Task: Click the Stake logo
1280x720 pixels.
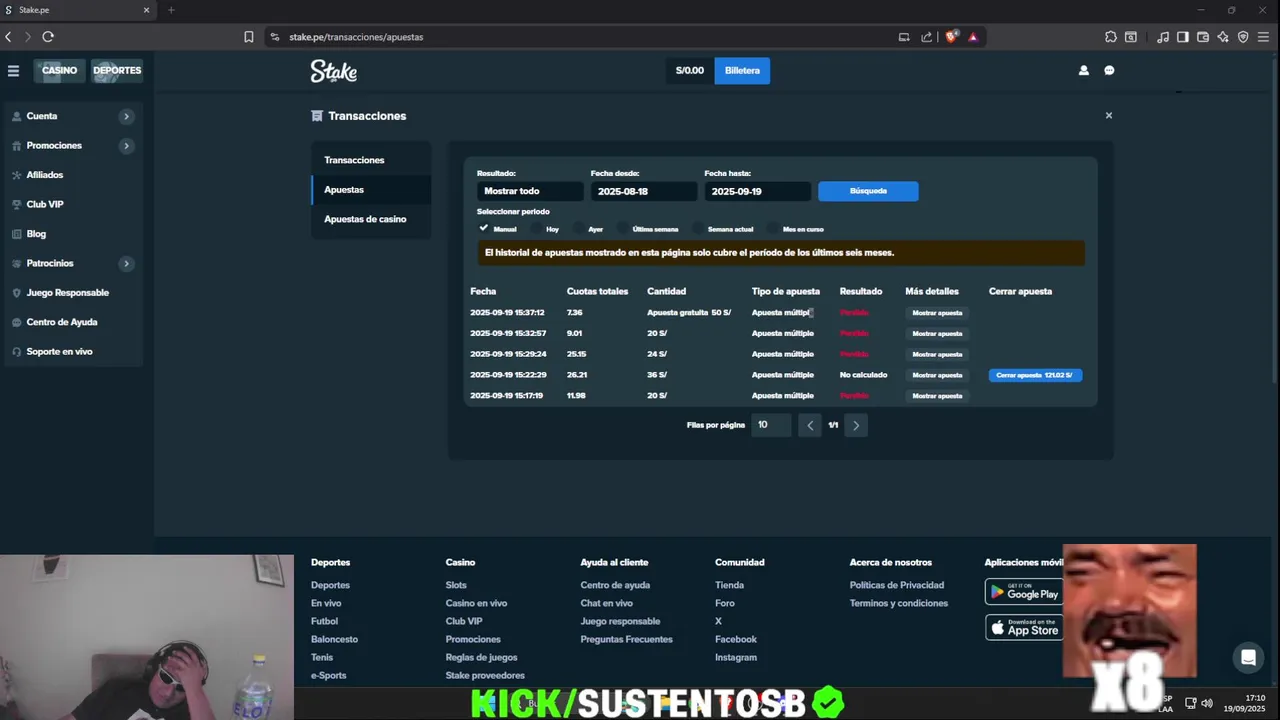Action: [x=333, y=70]
